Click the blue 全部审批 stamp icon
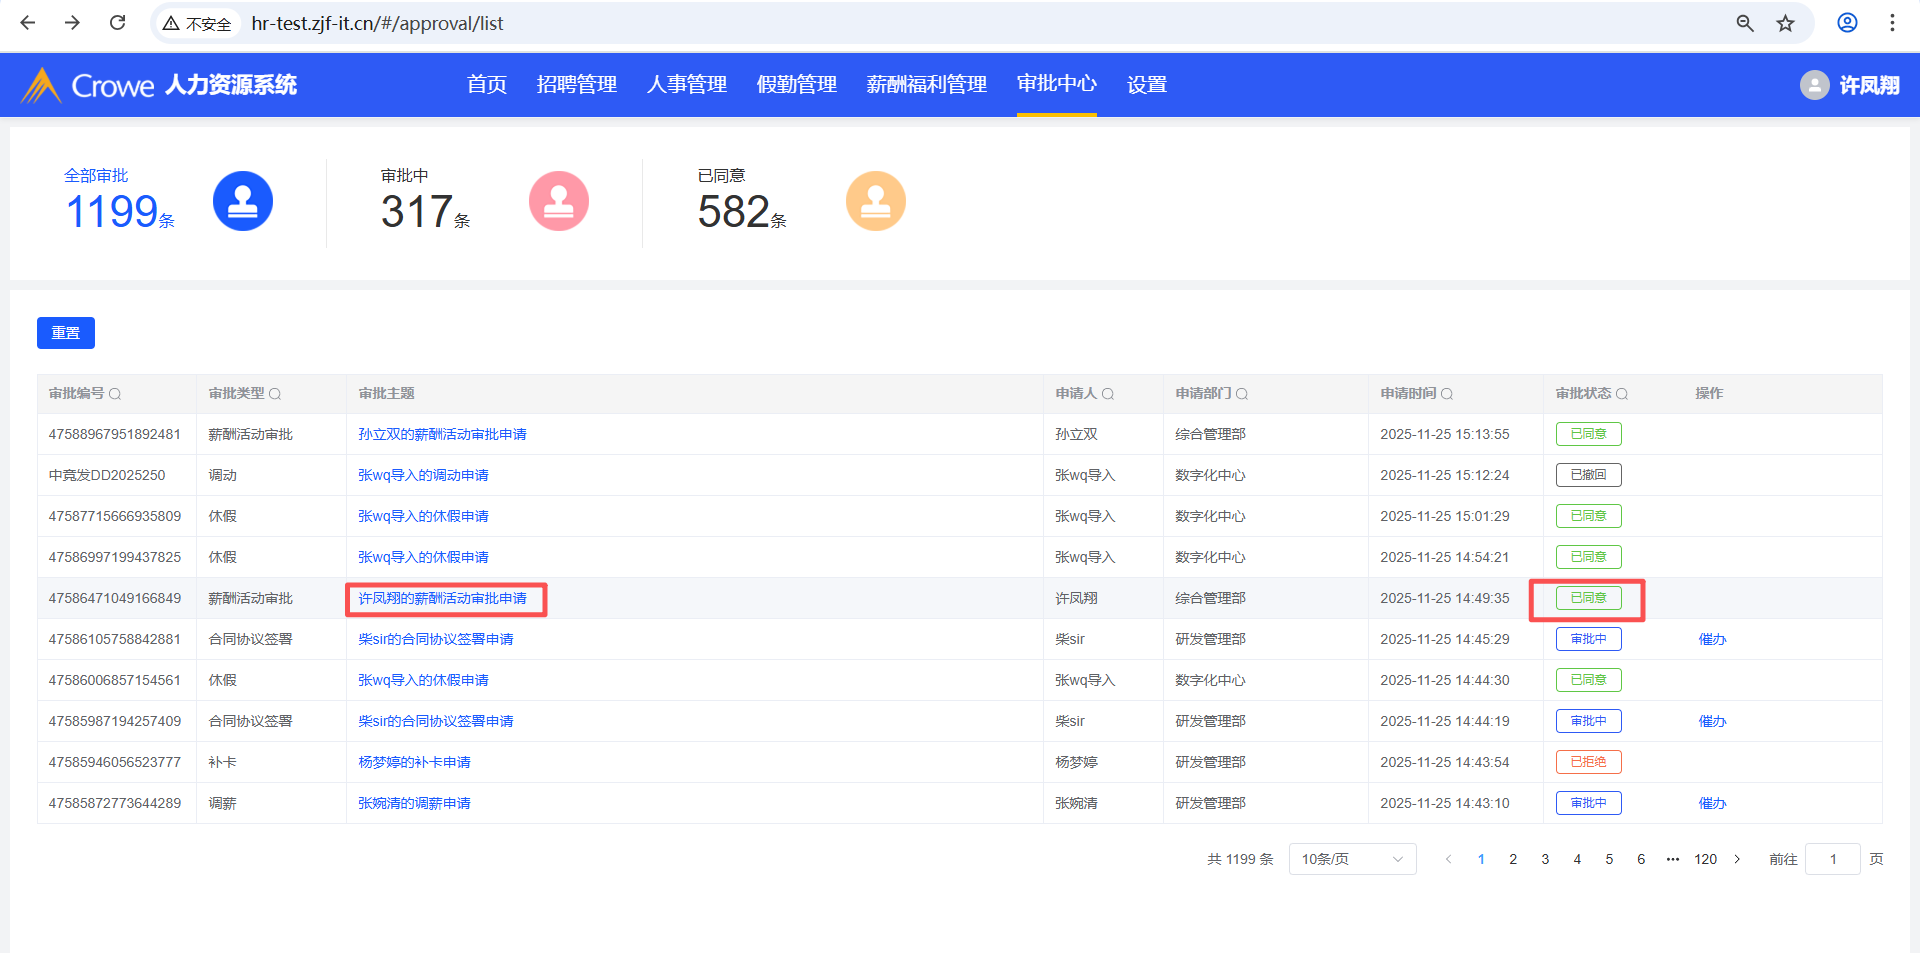Screen dimensions: 1920x953 pos(243,201)
